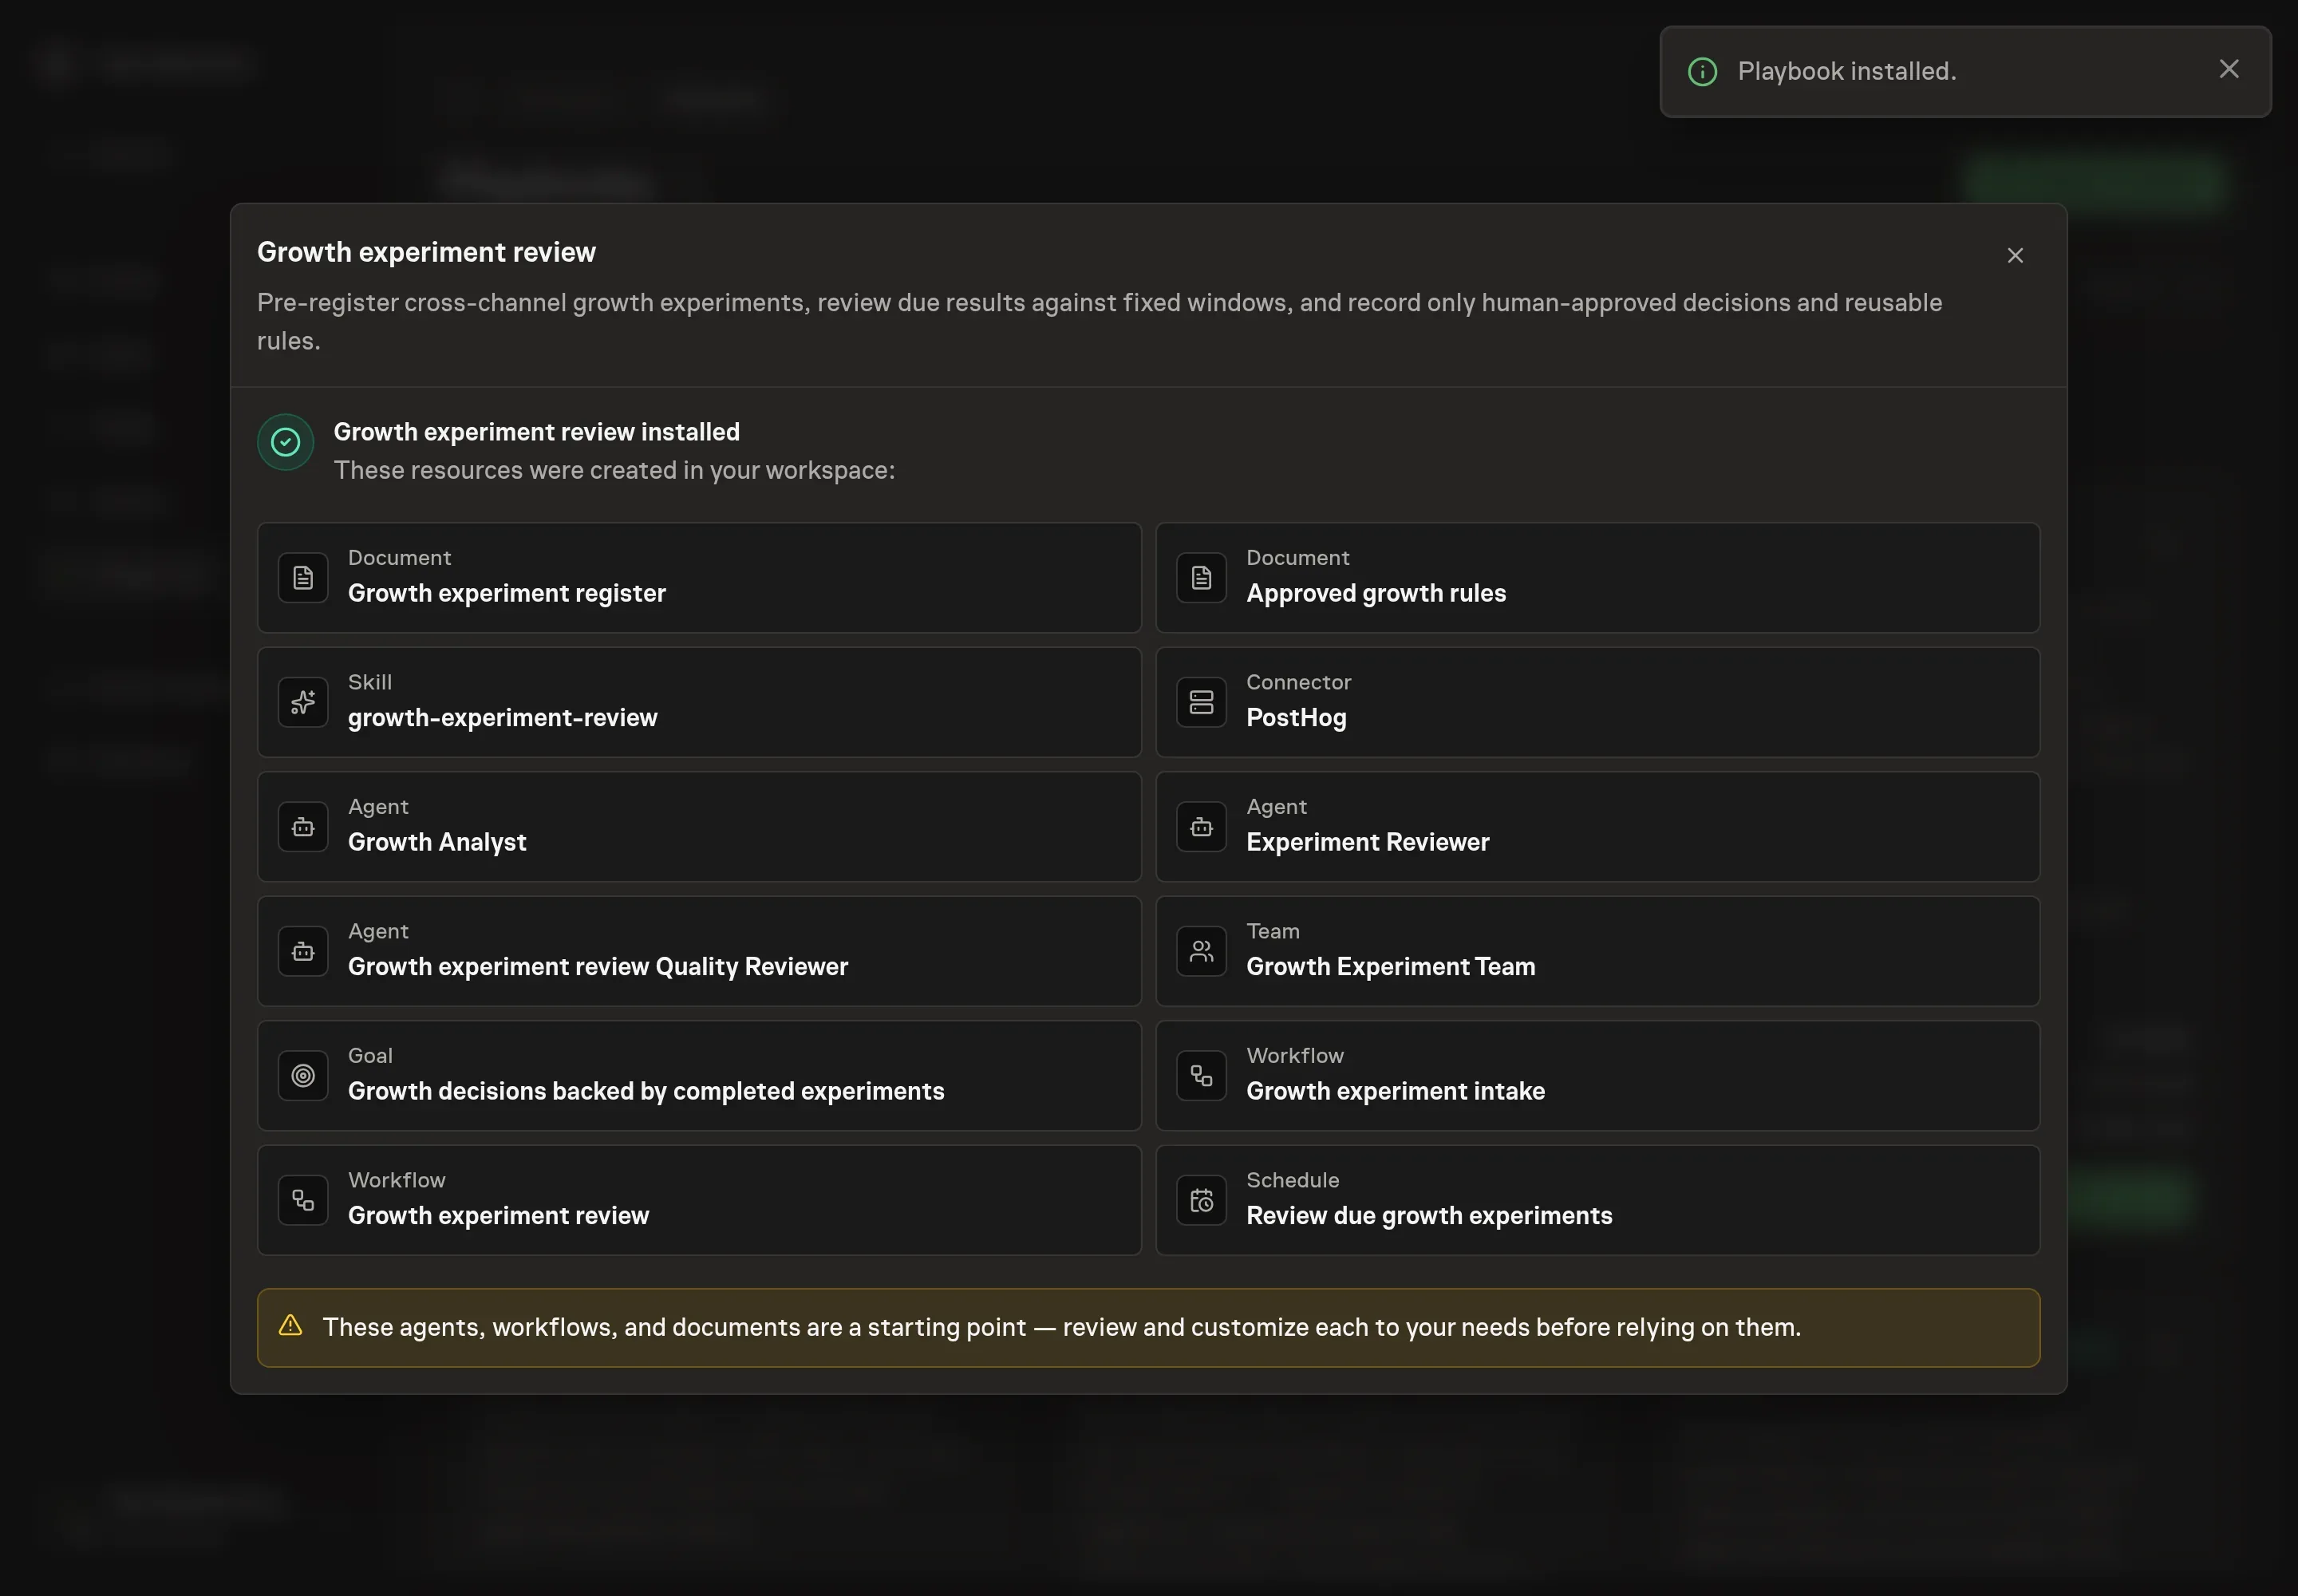Open the Growth experiment review workflow name
This screenshot has height=1596, width=2298.
pyautogui.click(x=498, y=1216)
